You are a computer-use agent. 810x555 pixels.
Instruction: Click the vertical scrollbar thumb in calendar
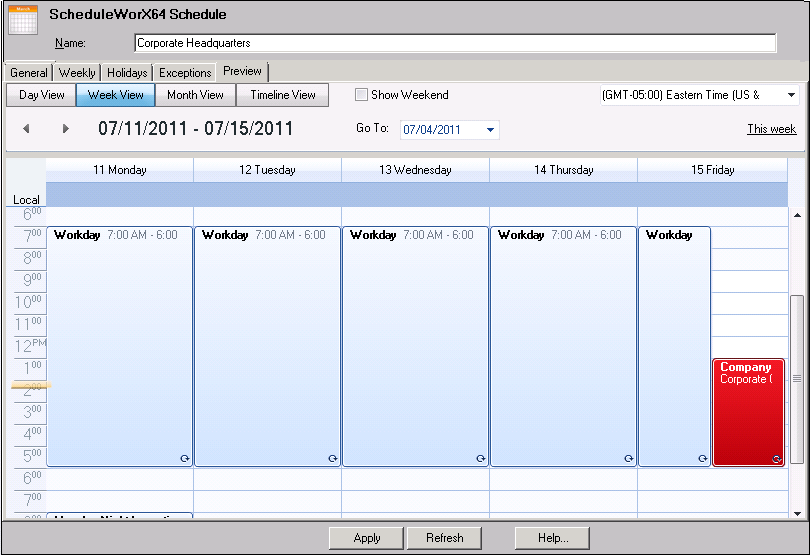[x=797, y=378]
